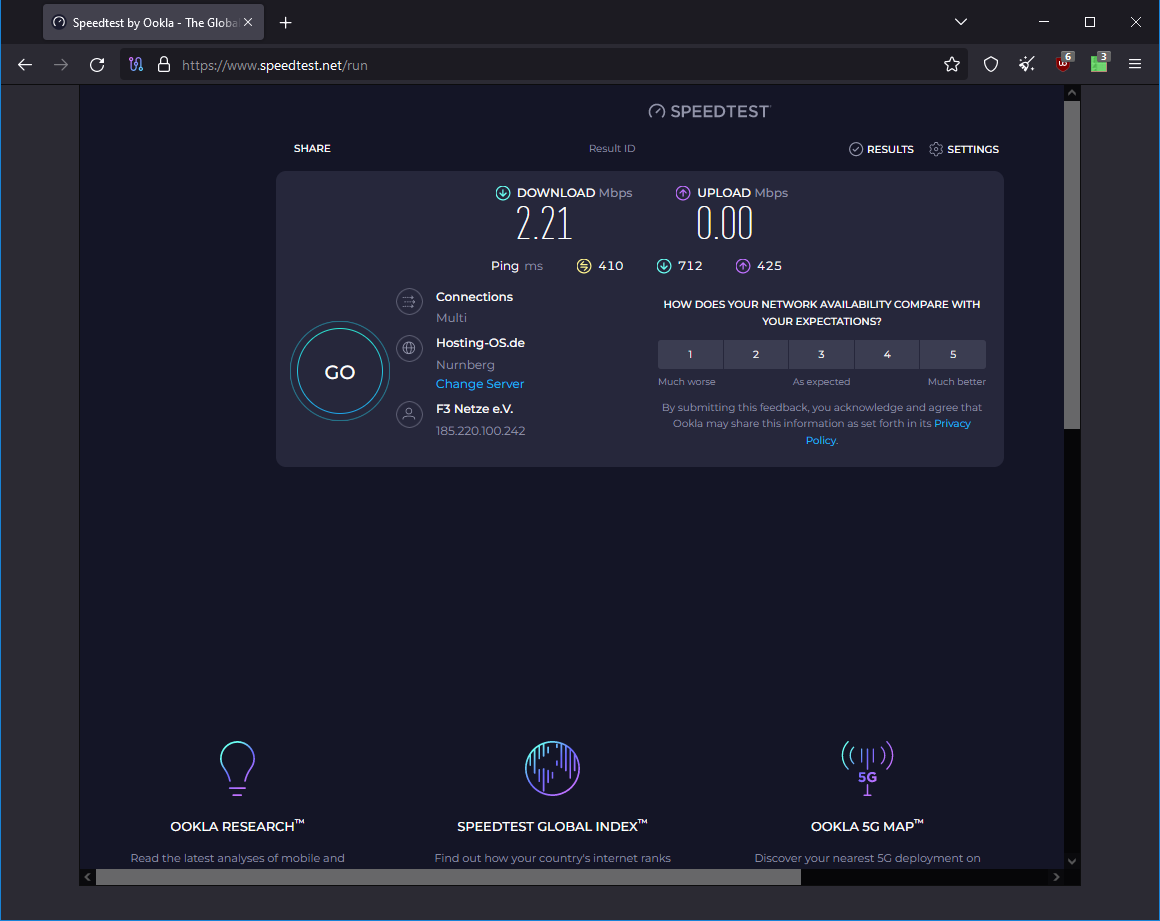
Task: Open a new browser tab
Action: [x=286, y=23]
